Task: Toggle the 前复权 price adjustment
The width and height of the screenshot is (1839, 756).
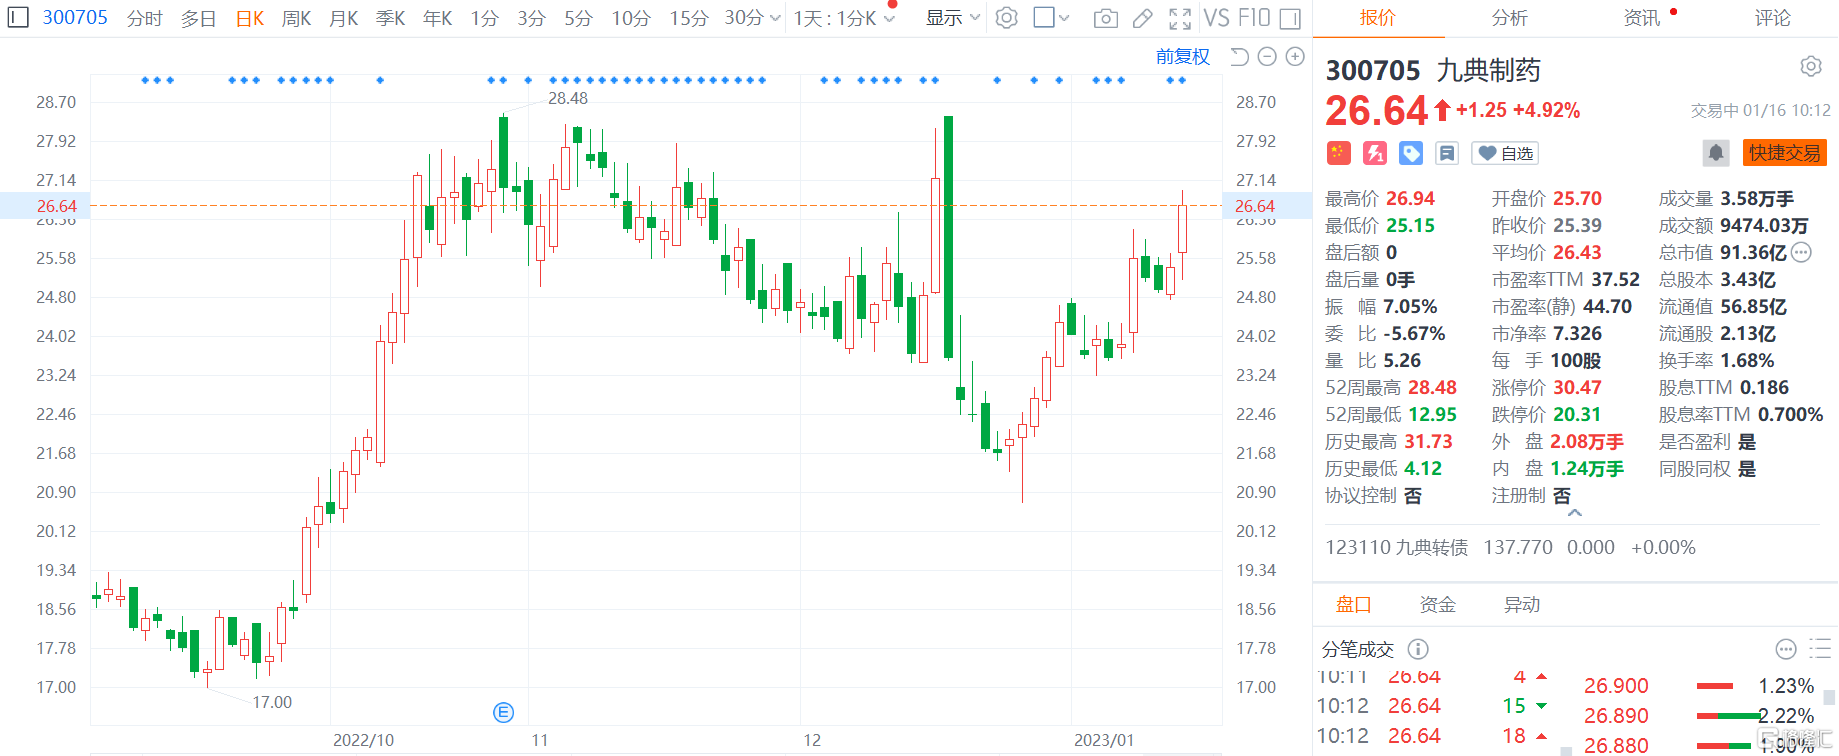Action: coord(1182,57)
